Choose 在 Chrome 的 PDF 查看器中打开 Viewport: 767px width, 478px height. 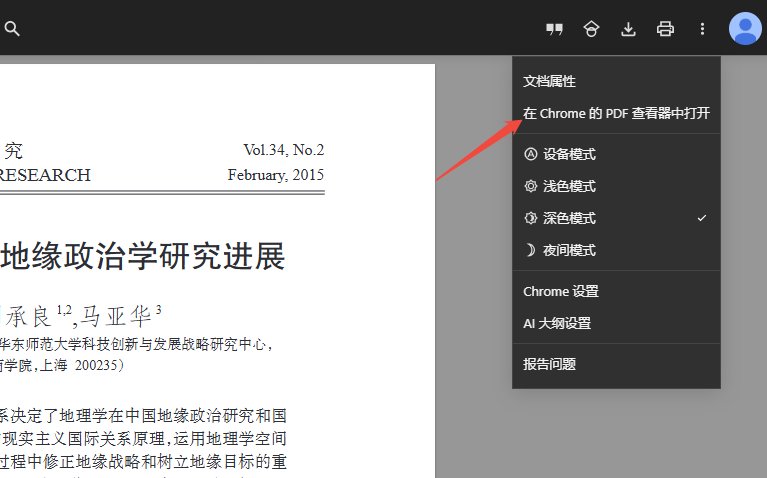[x=616, y=114]
